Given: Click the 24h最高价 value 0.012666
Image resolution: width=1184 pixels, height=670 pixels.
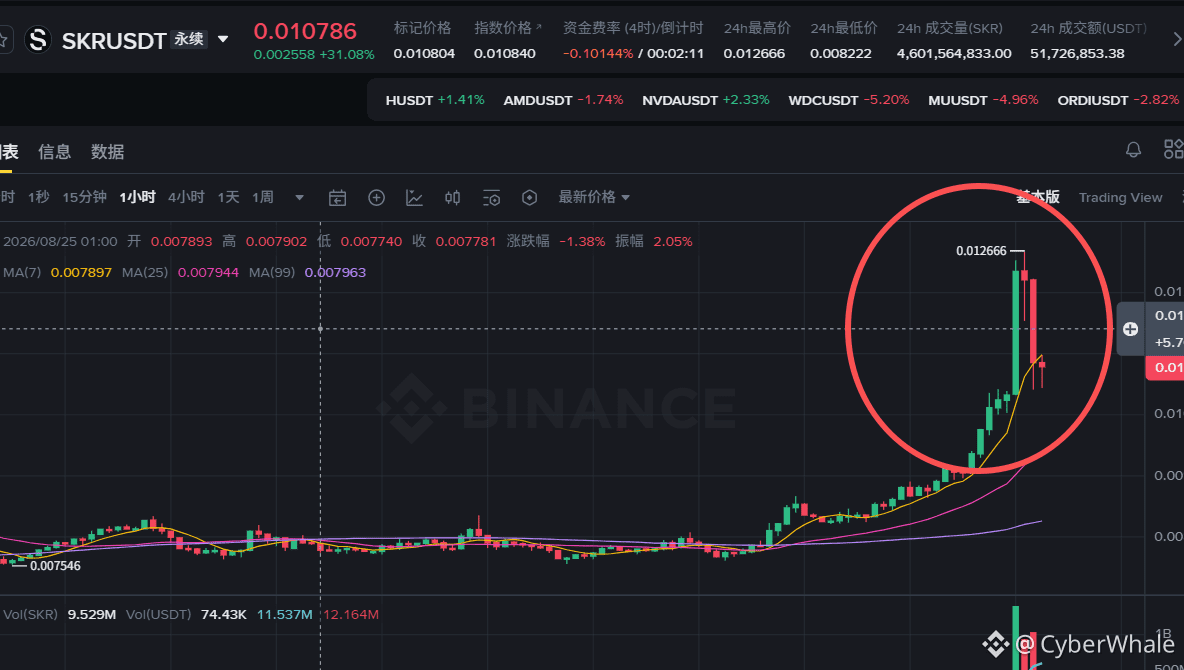Looking at the screenshot, I should click(x=754, y=54).
